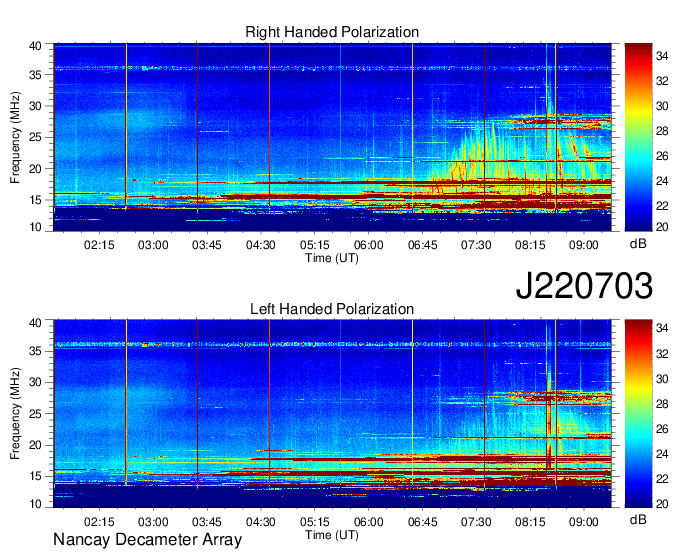Click the 15 MHz label on top plot

pyautogui.click(x=35, y=200)
